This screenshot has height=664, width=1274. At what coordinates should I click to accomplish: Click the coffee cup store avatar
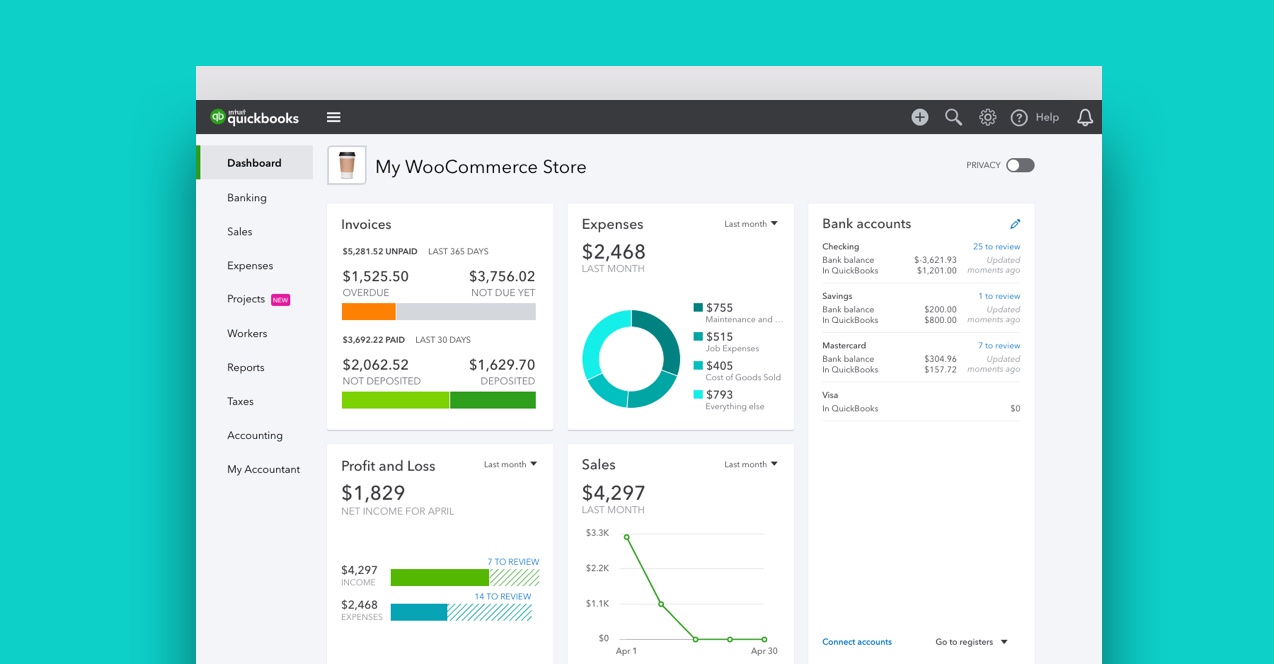point(347,165)
